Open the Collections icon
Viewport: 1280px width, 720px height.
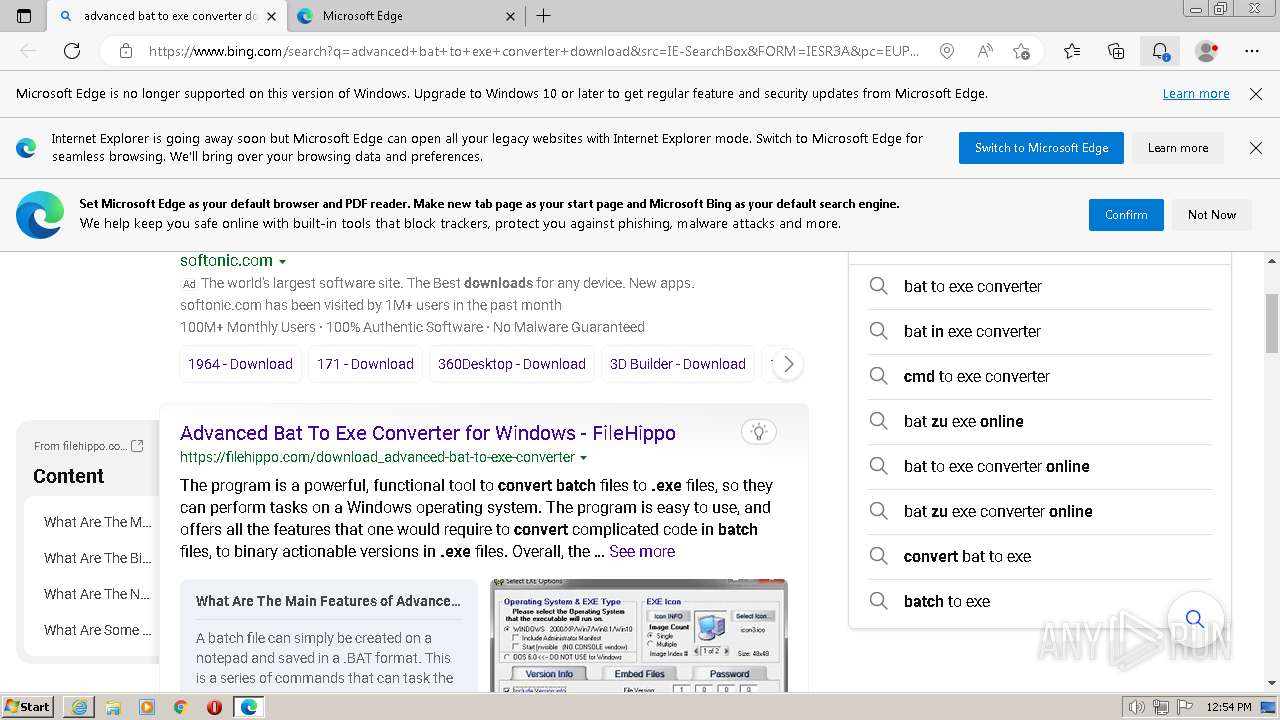tap(1116, 51)
